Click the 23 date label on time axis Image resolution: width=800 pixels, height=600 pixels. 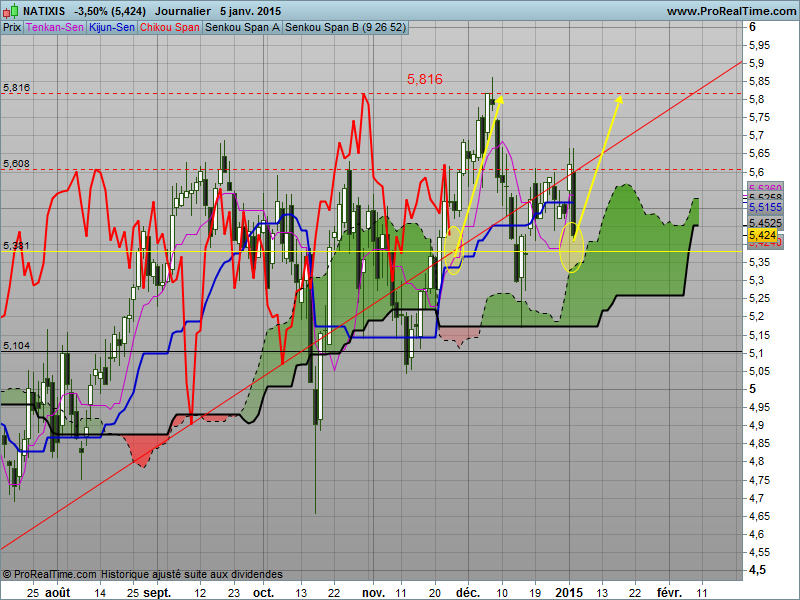pos(234,593)
